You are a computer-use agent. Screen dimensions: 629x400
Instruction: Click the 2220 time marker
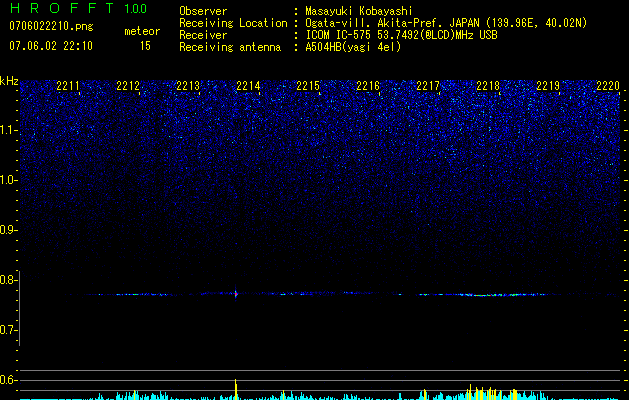coord(608,86)
